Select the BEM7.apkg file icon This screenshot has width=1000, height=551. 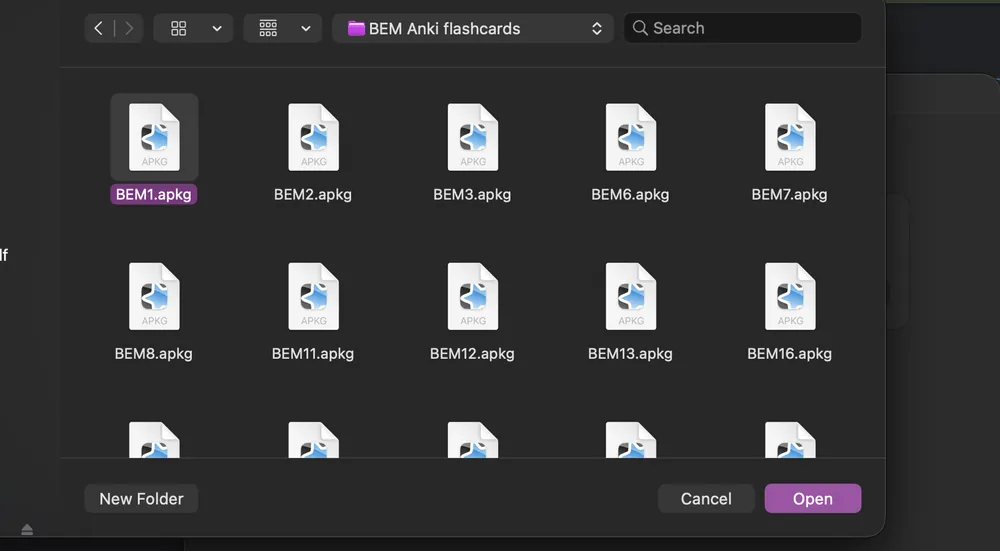pyautogui.click(x=790, y=137)
